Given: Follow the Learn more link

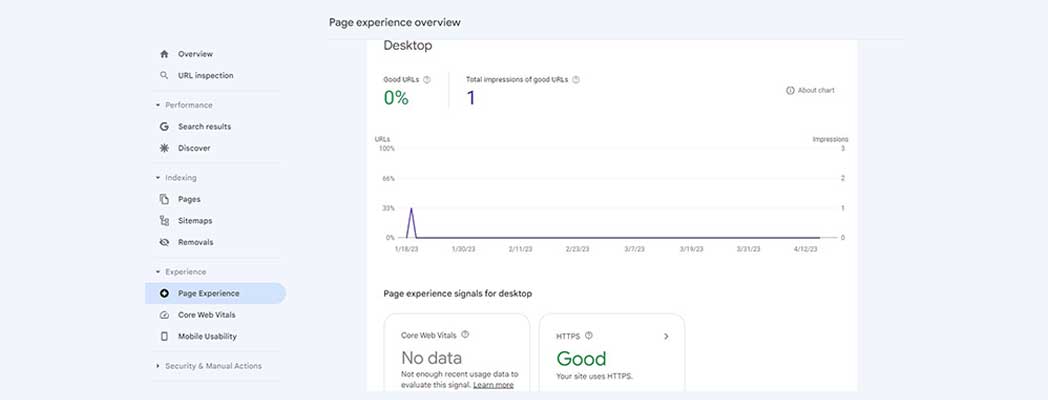Looking at the screenshot, I should tap(493, 384).
